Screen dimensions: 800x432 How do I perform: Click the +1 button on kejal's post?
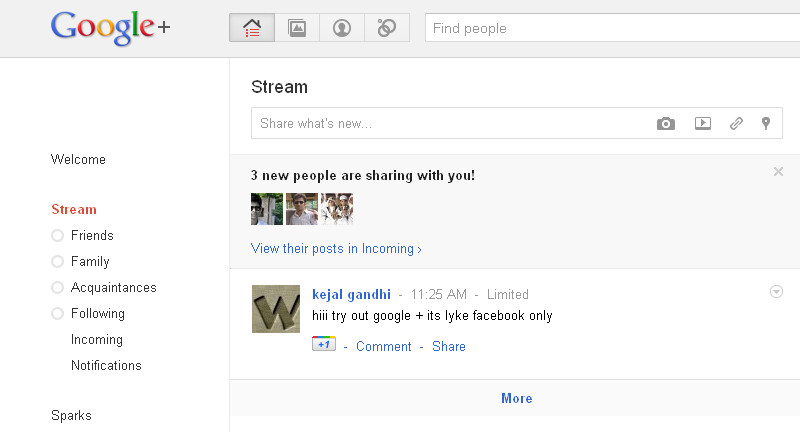(324, 344)
